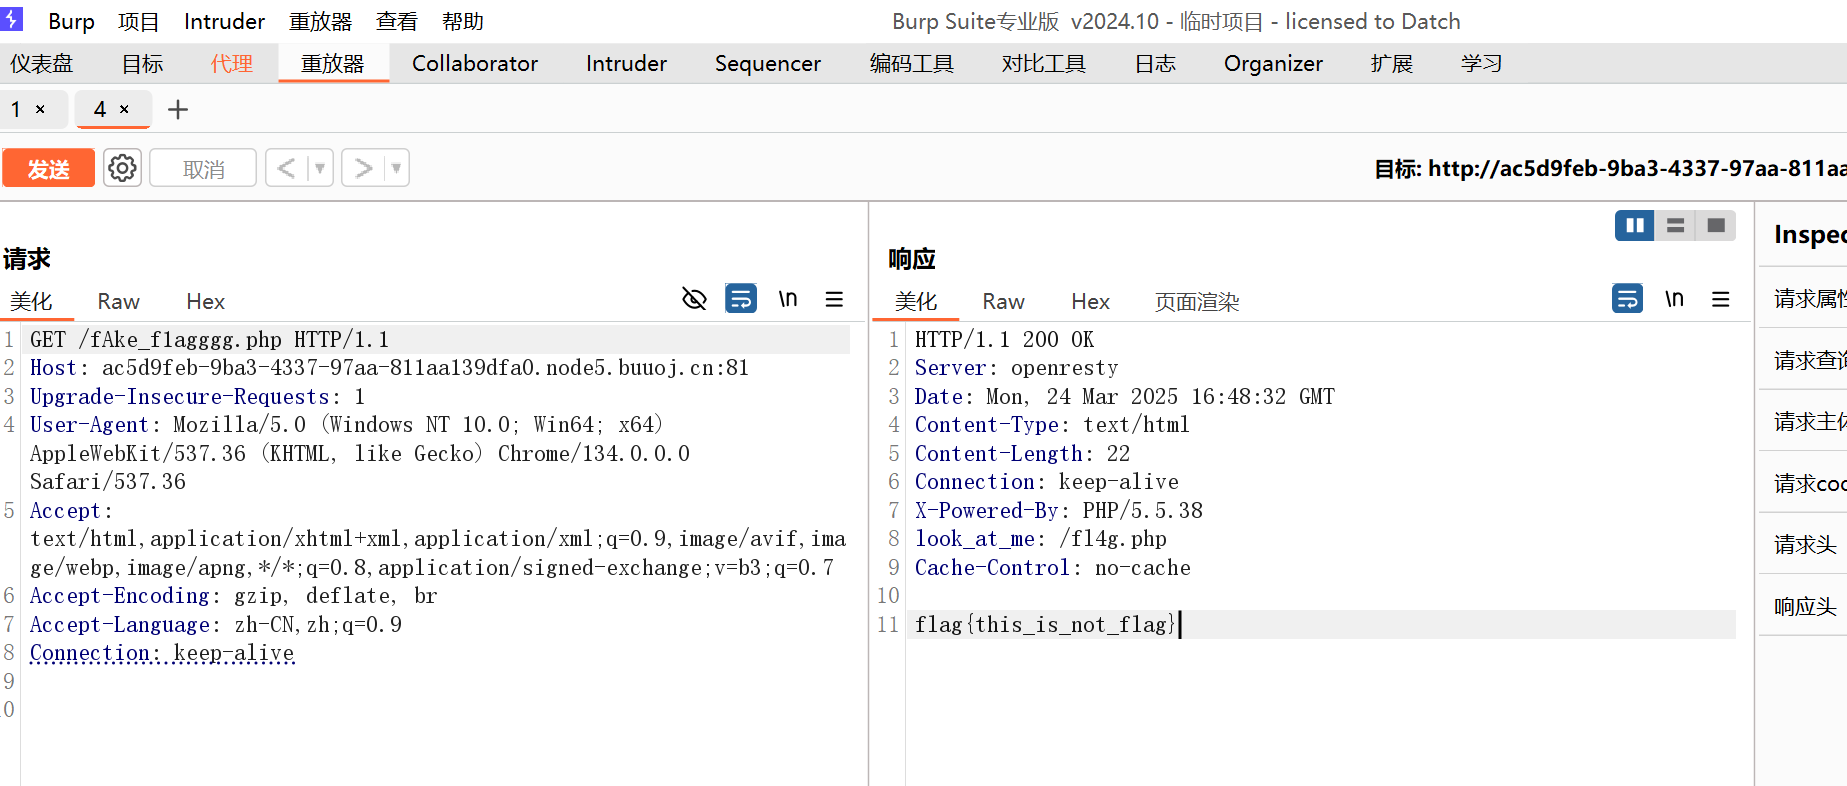Click the cancel request button

click(203, 168)
